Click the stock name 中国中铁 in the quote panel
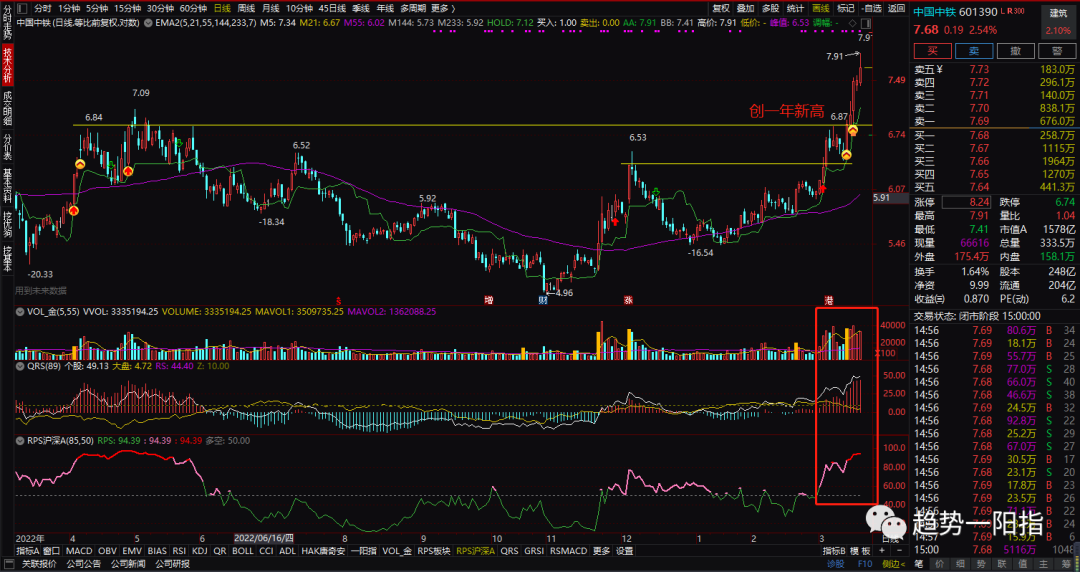 tap(935, 12)
